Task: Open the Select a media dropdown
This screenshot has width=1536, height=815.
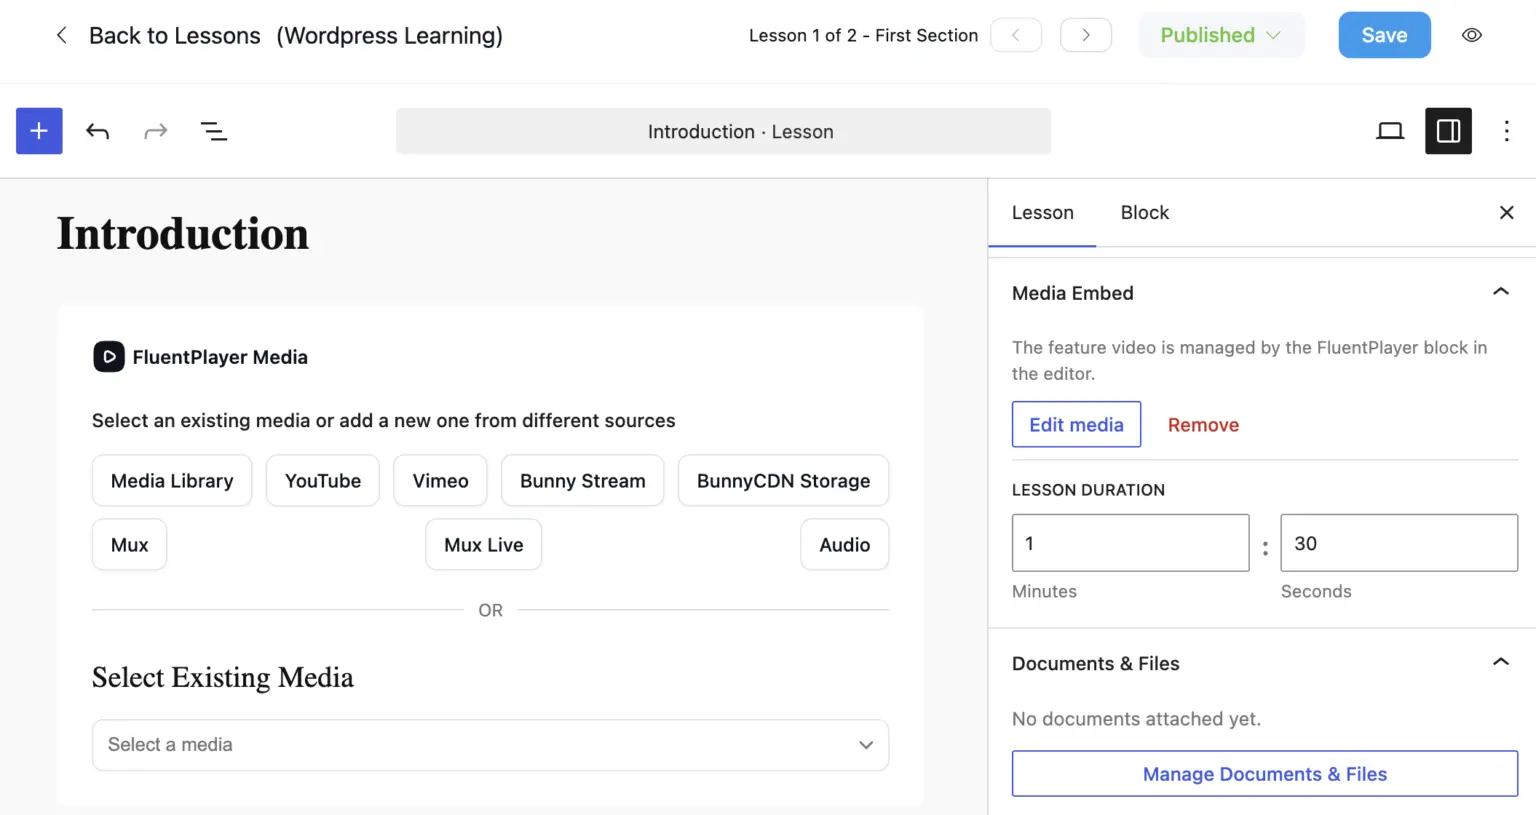Action: [490, 745]
